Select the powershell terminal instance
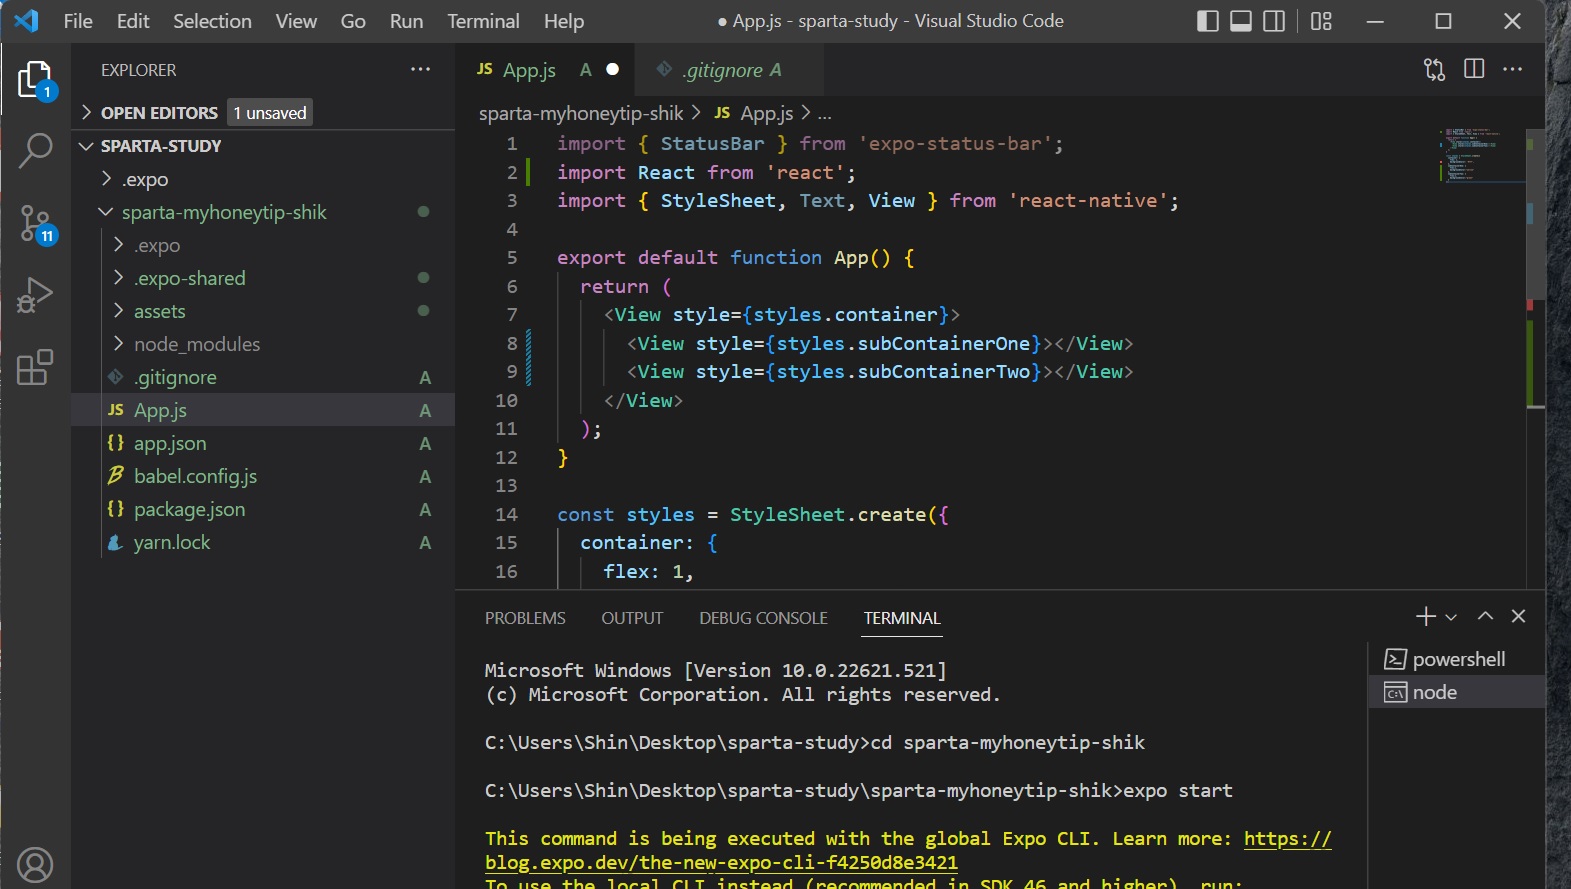1571x889 pixels. [x=1457, y=659]
